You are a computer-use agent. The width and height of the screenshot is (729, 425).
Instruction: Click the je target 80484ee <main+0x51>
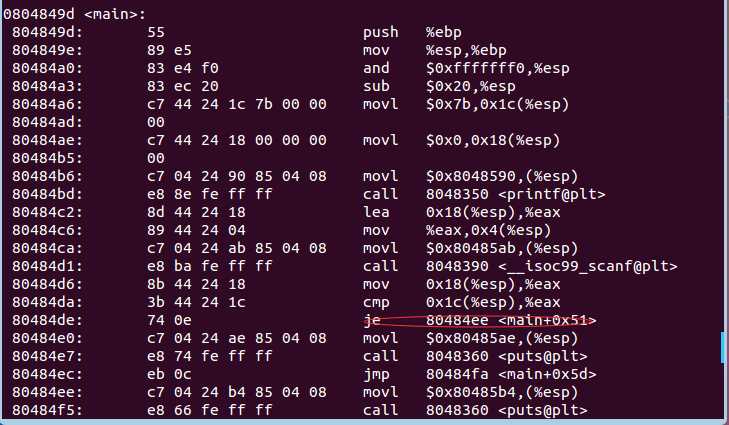pos(510,320)
